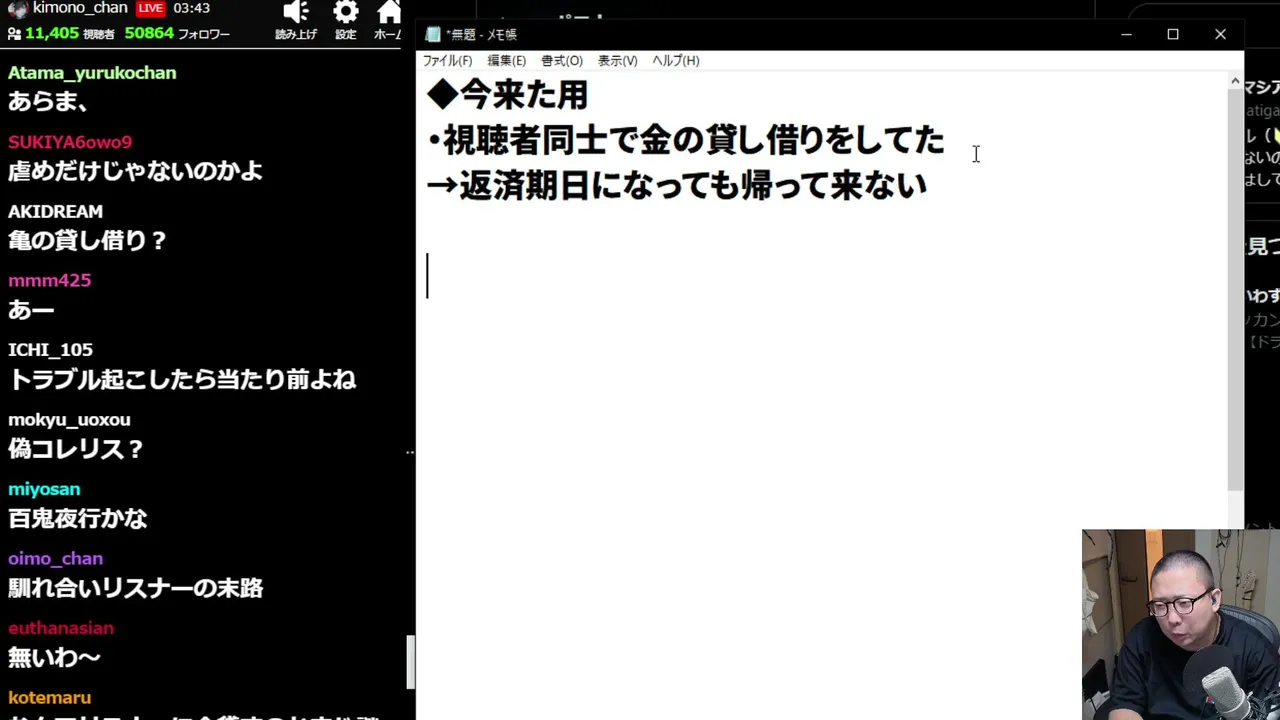The height and width of the screenshot is (720, 1280).
Task: Click the chat panel scrollbar thumb
Action: click(x=410, y=662)
